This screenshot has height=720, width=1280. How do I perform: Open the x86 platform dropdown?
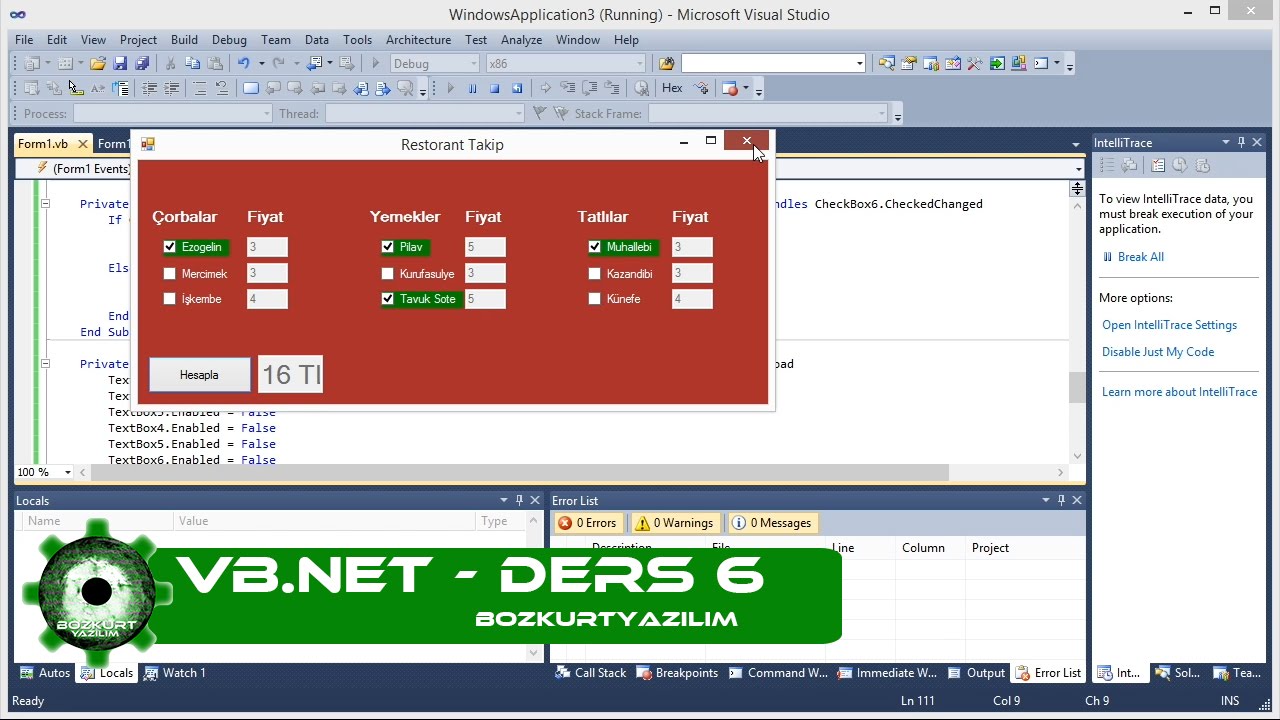[640, 63]
